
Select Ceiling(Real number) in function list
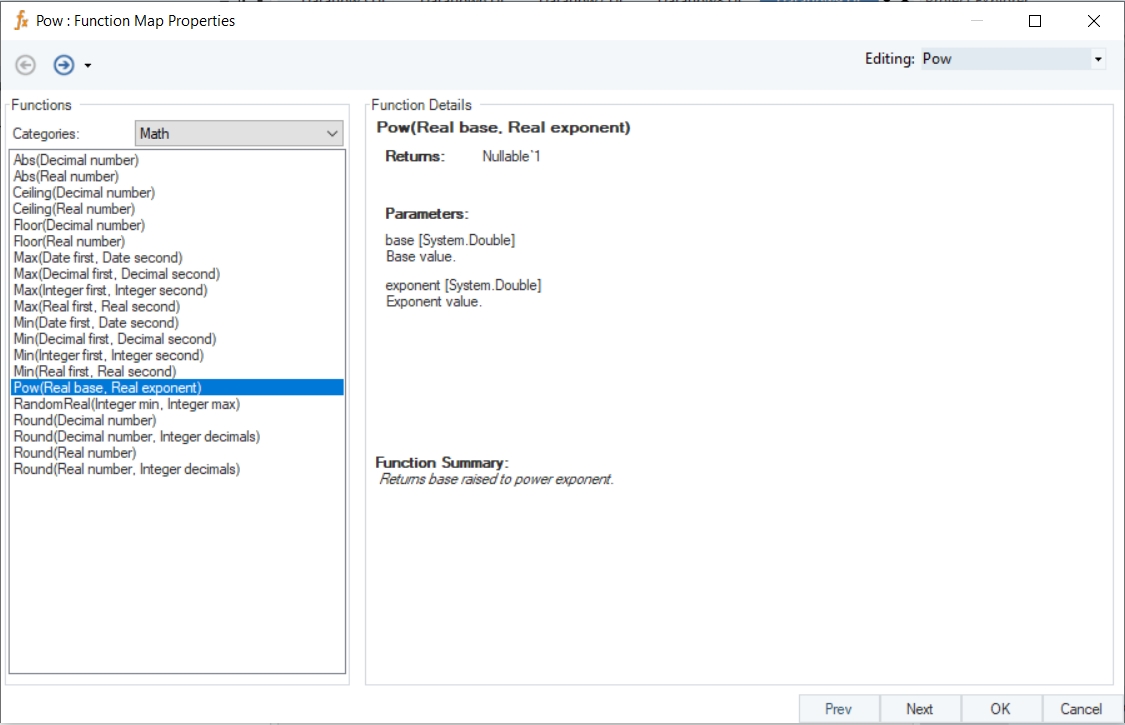point(74,209)
